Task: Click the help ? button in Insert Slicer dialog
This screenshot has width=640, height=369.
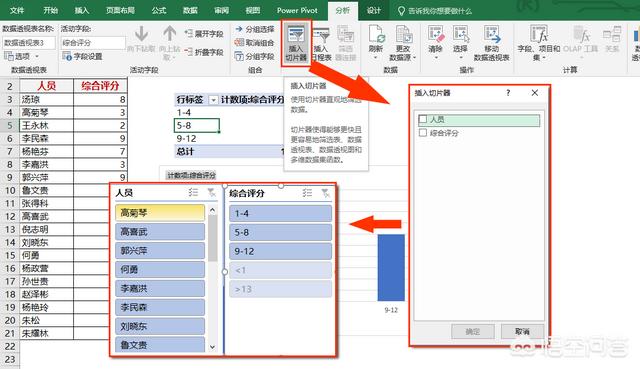Action: 508,93
